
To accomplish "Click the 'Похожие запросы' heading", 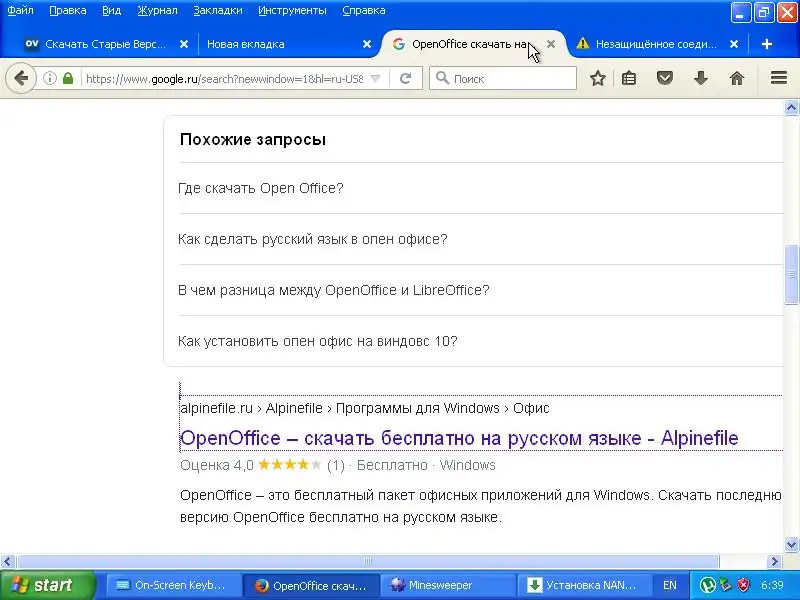I will coord(253,140).
